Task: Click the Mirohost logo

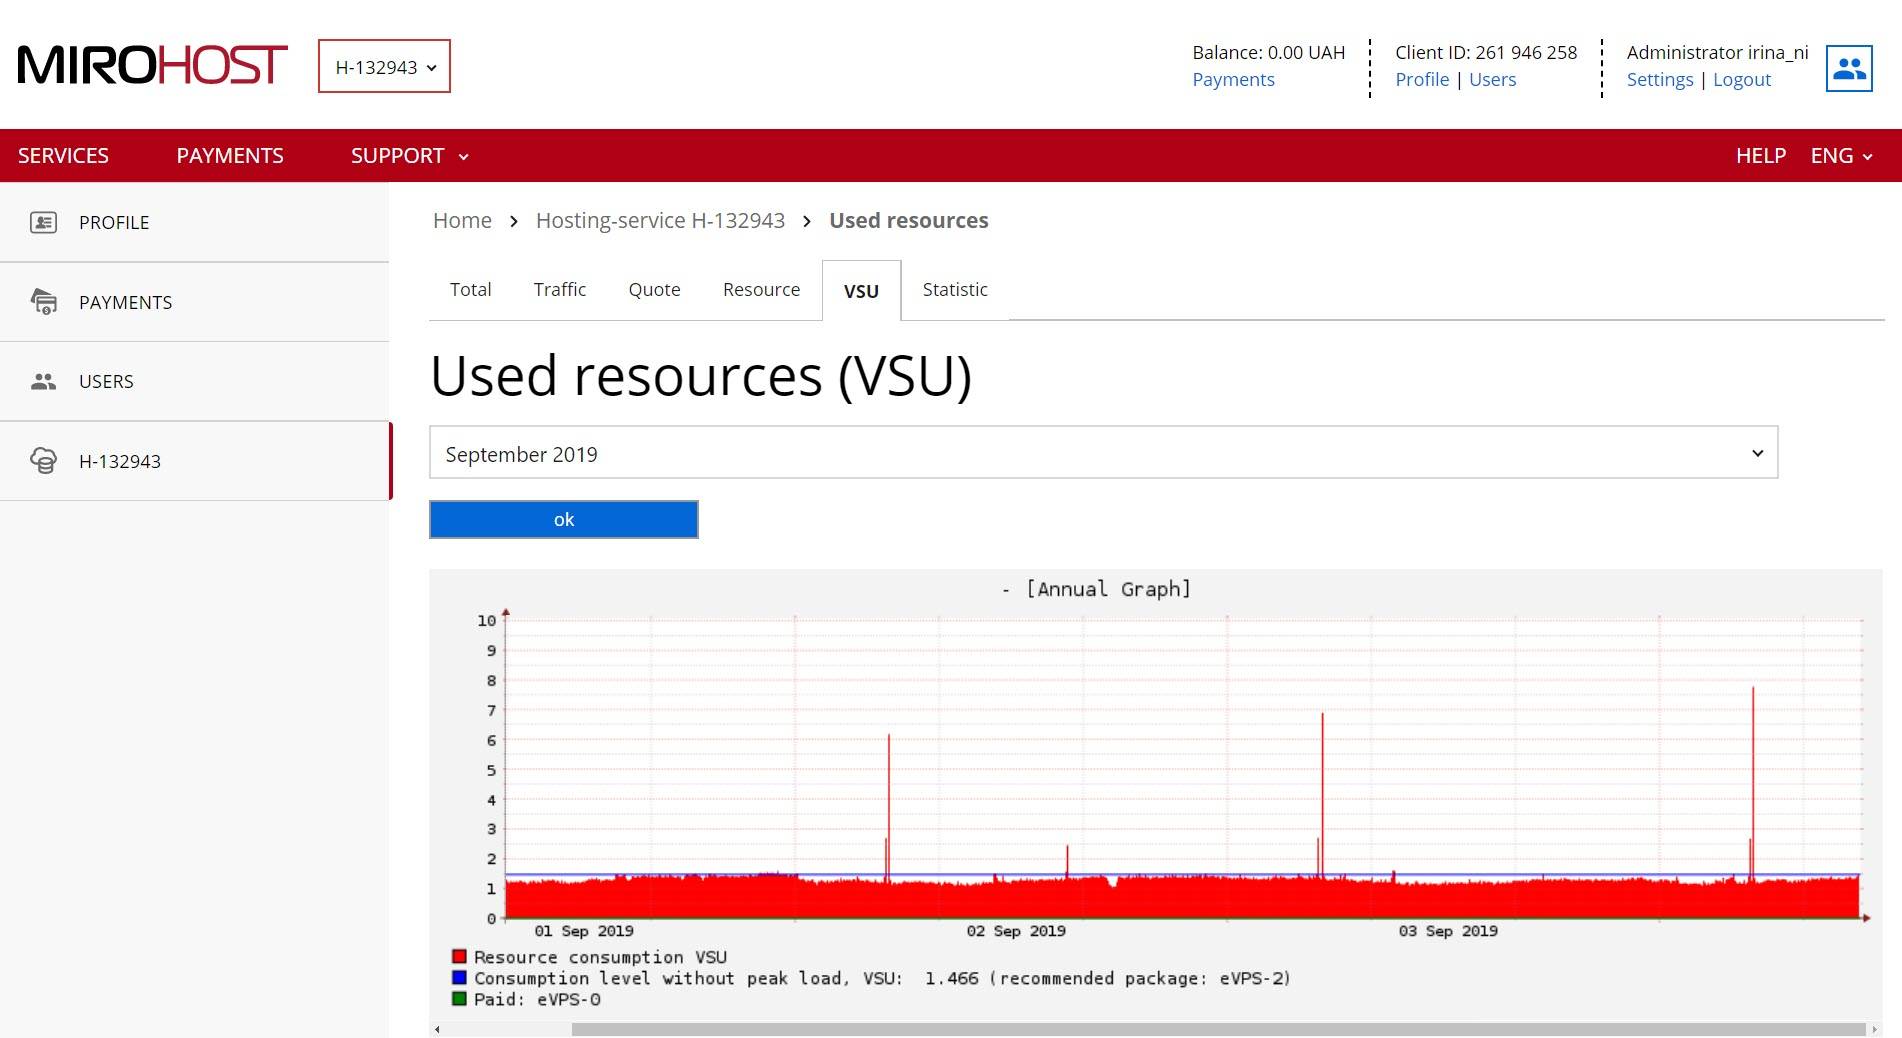Action: [153, 66]
